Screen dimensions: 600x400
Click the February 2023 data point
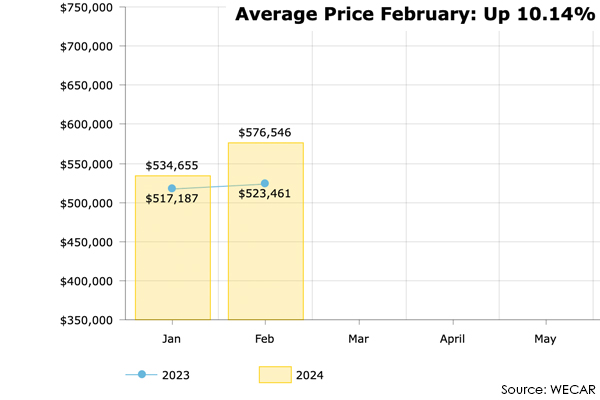pyautogui.click(x=265, y=183)
